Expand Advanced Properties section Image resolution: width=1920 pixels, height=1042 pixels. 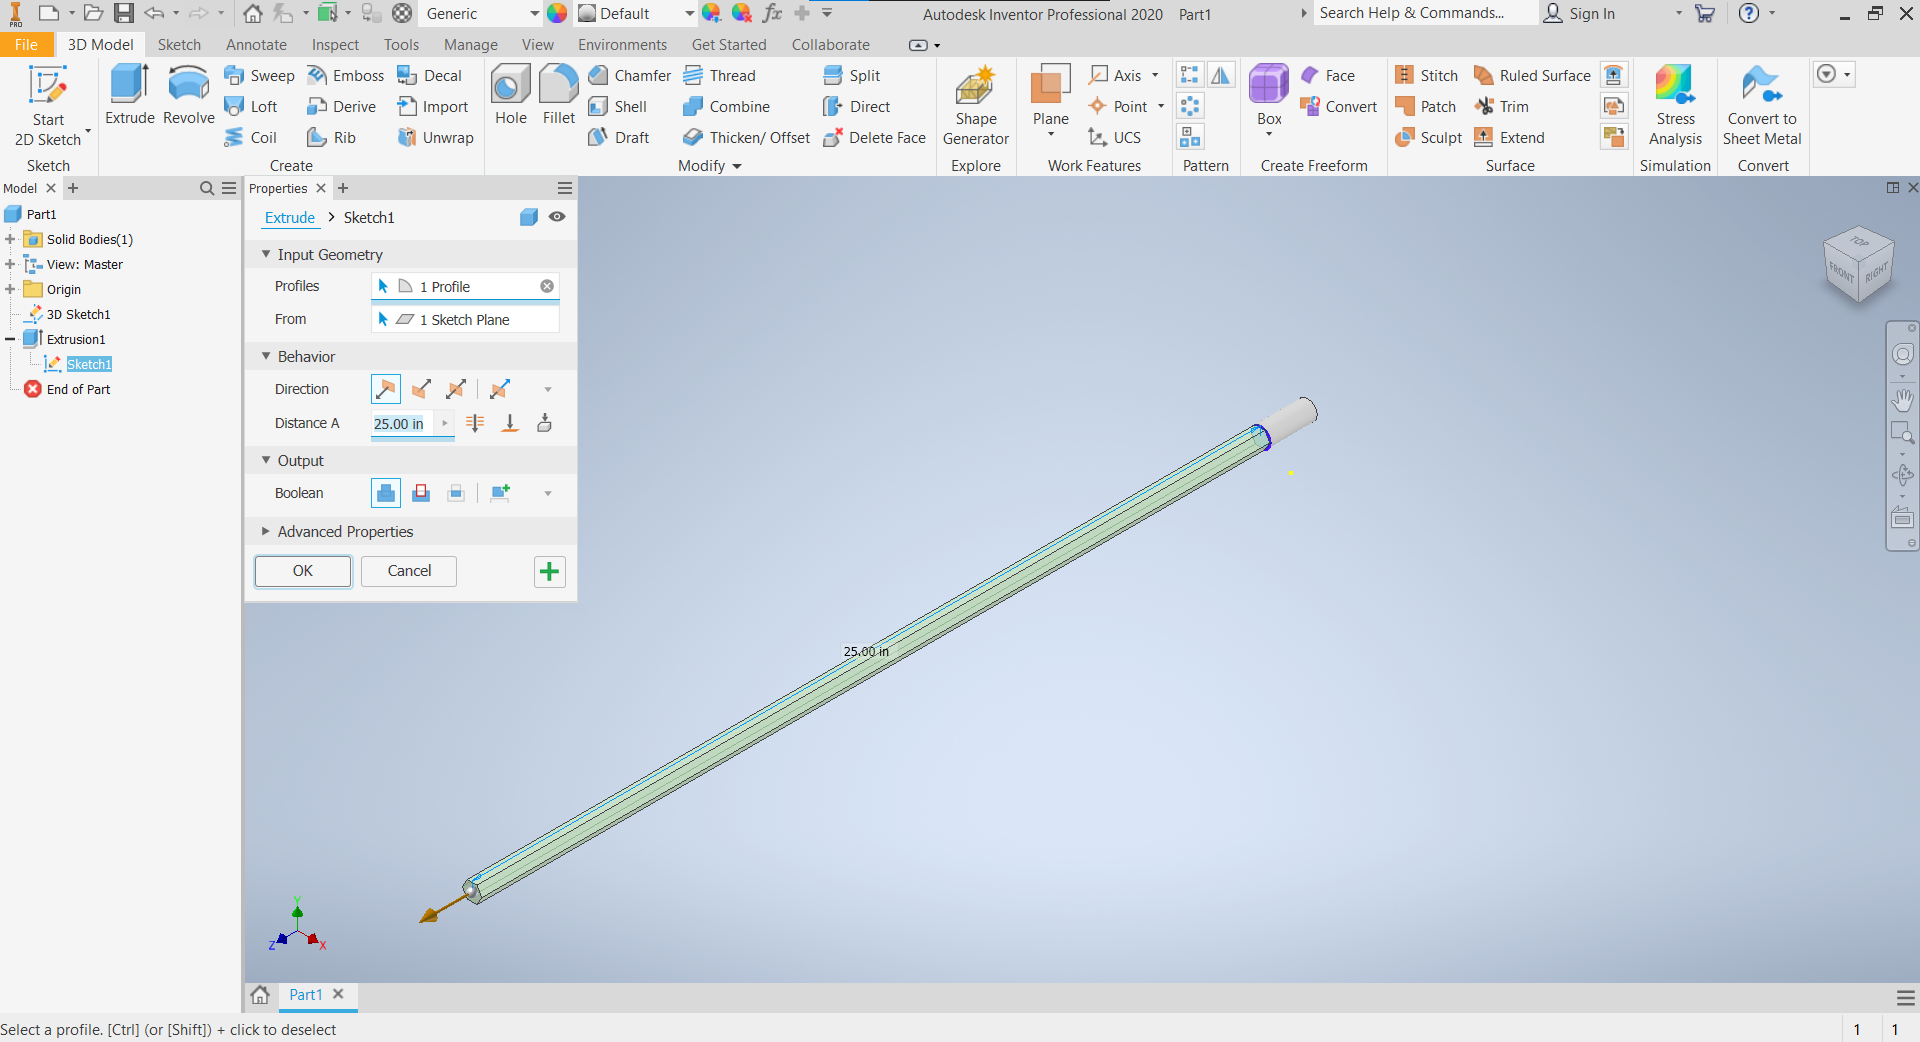266,532
